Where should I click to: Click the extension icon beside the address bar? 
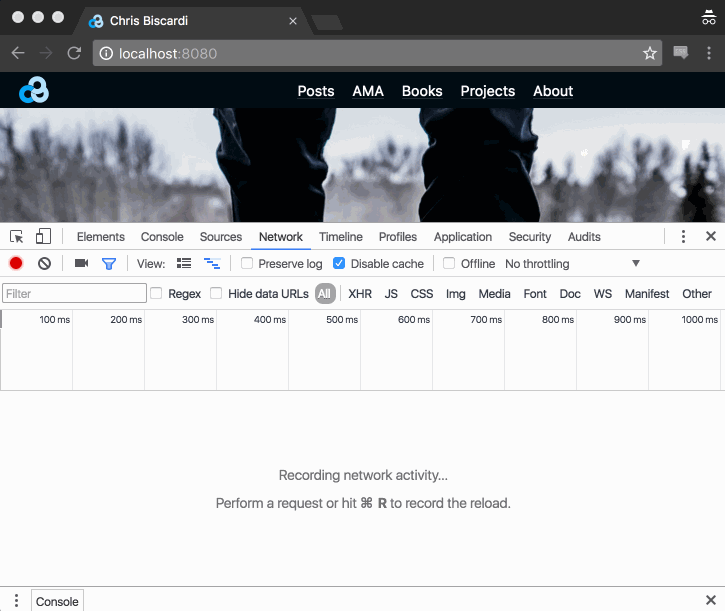tap(681, 52)
